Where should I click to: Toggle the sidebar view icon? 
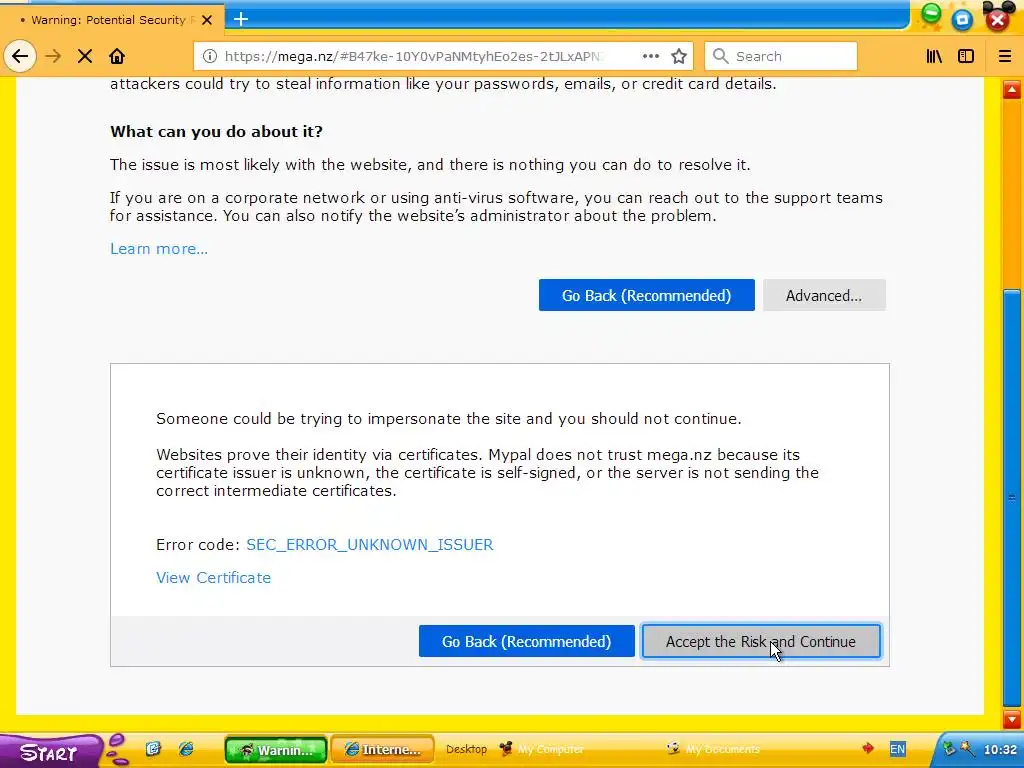click(966, 56)
